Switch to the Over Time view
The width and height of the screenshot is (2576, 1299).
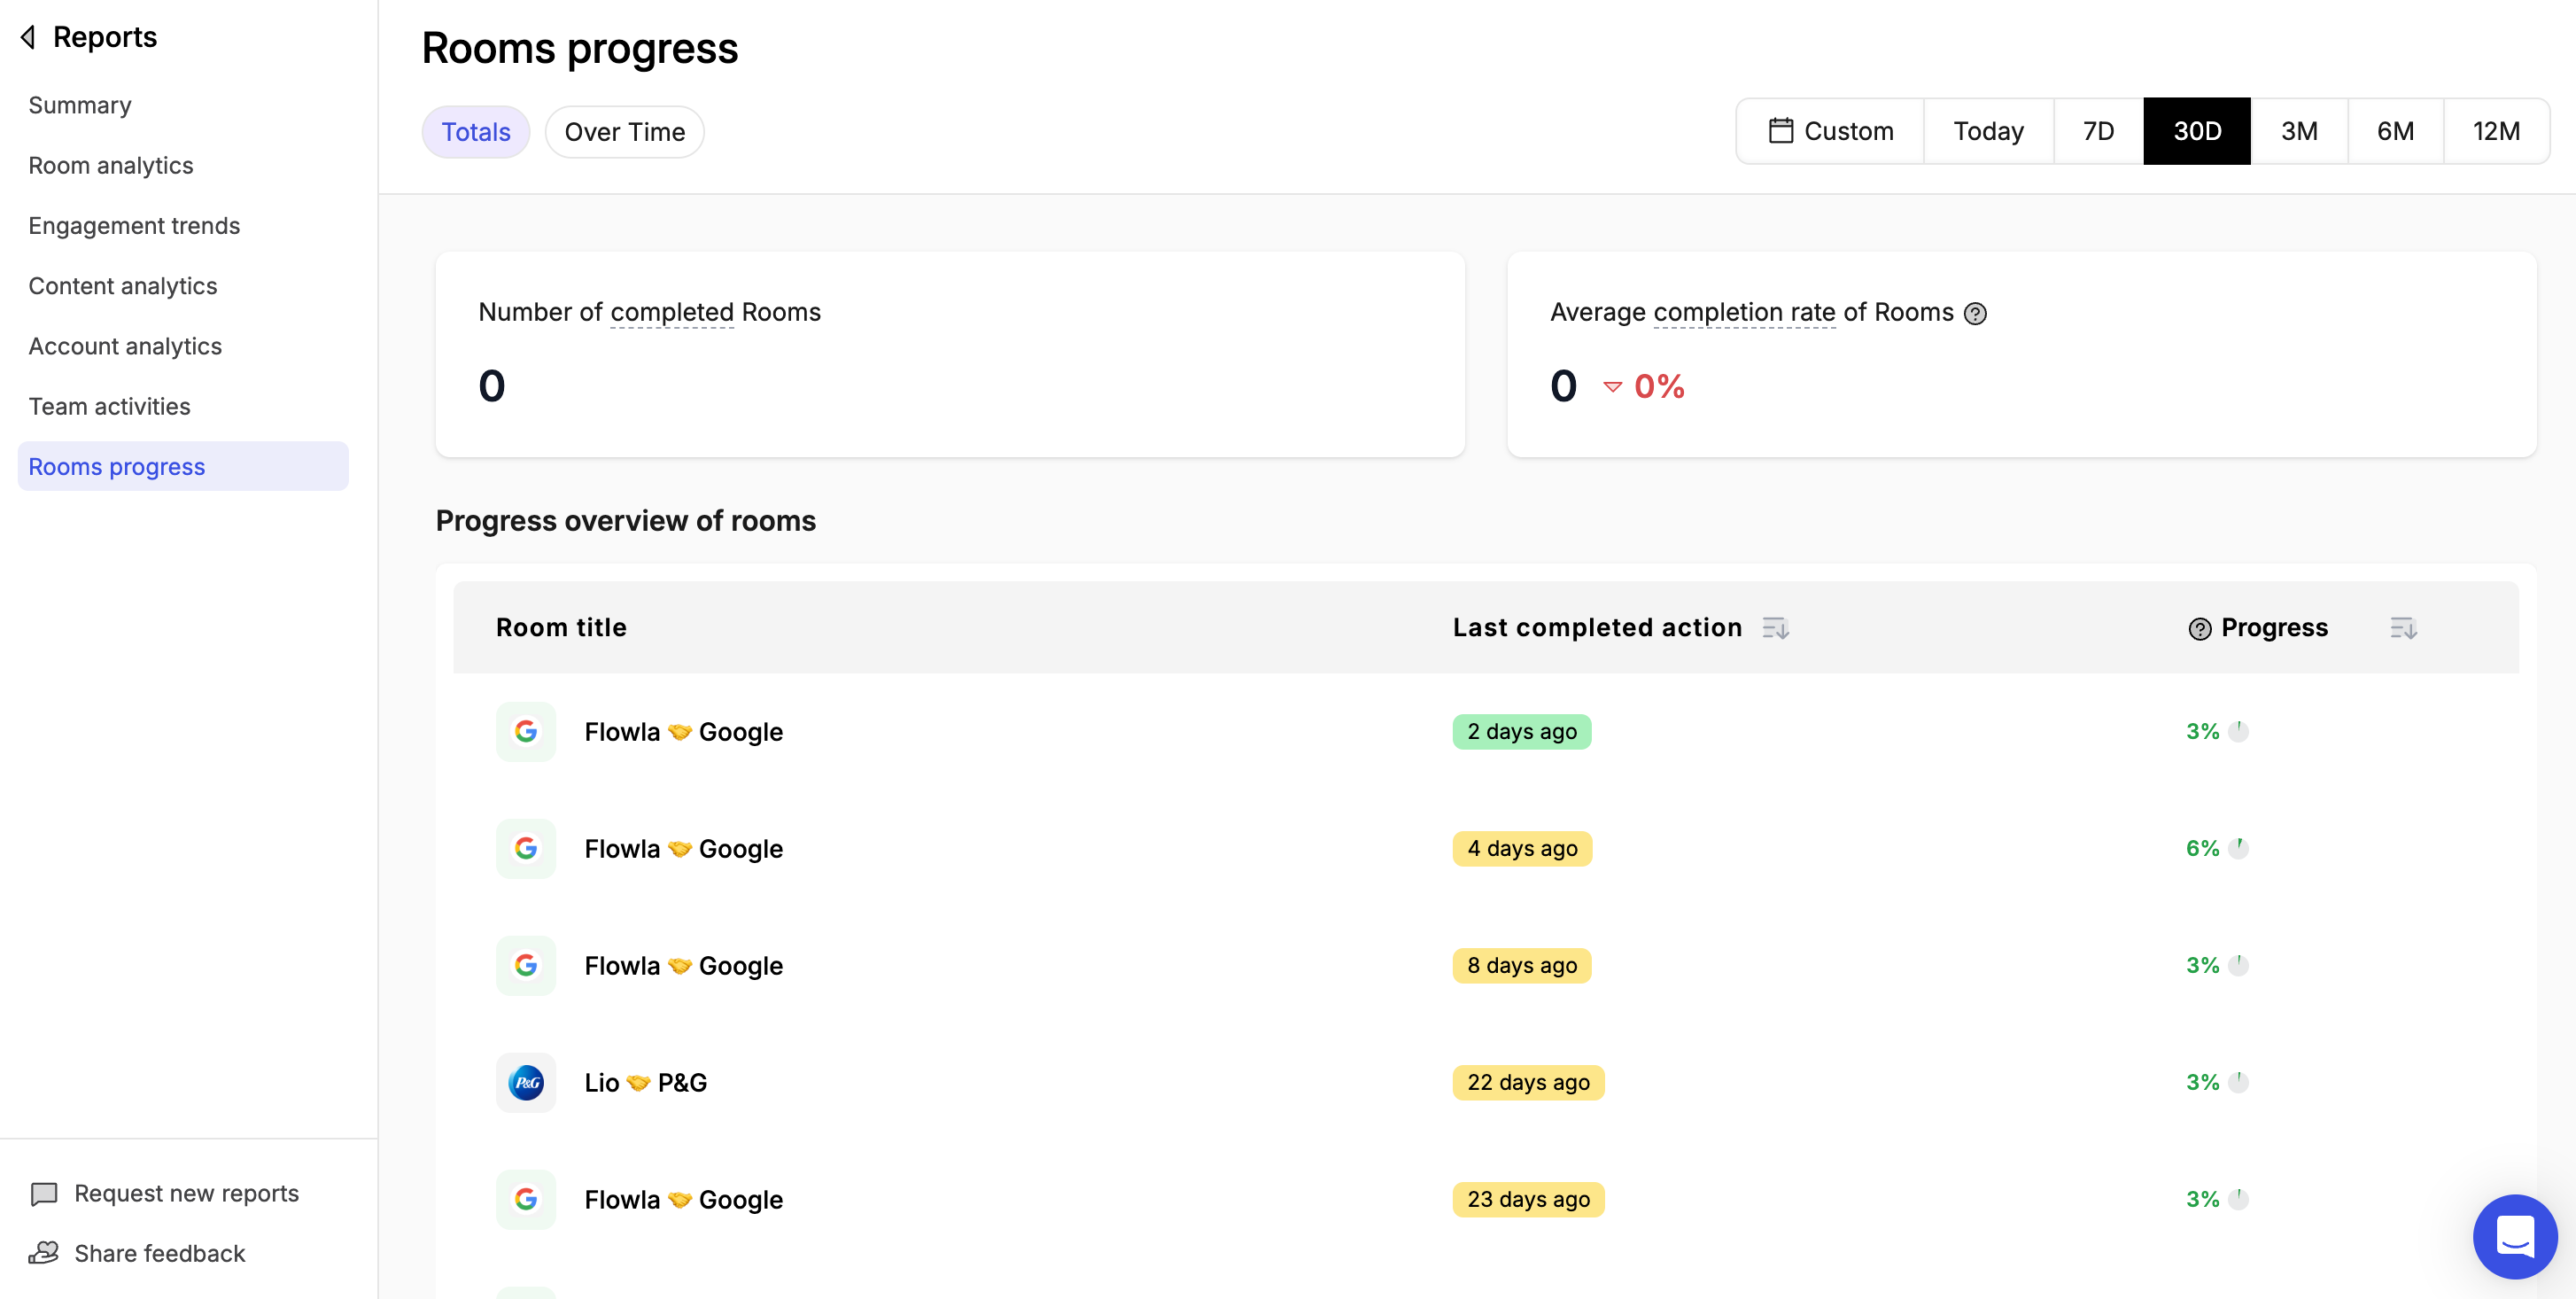click(x=624, y=132)
